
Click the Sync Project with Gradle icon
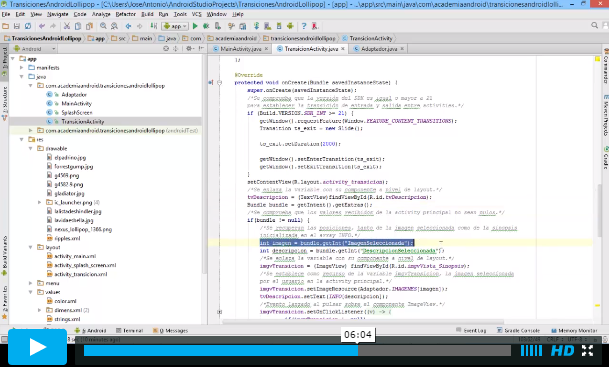click(x=256, y=26)
